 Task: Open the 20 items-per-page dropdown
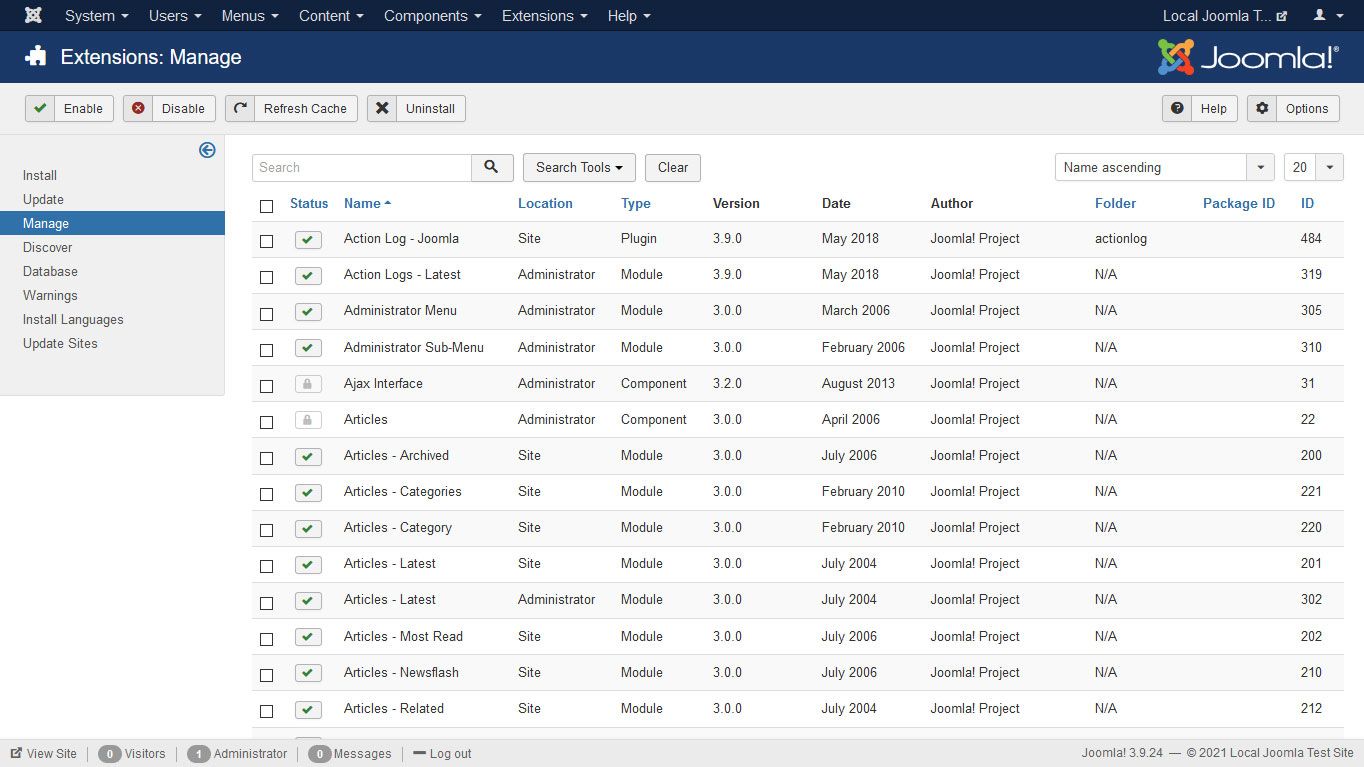pyautogui.click(x=1314, y=167)
